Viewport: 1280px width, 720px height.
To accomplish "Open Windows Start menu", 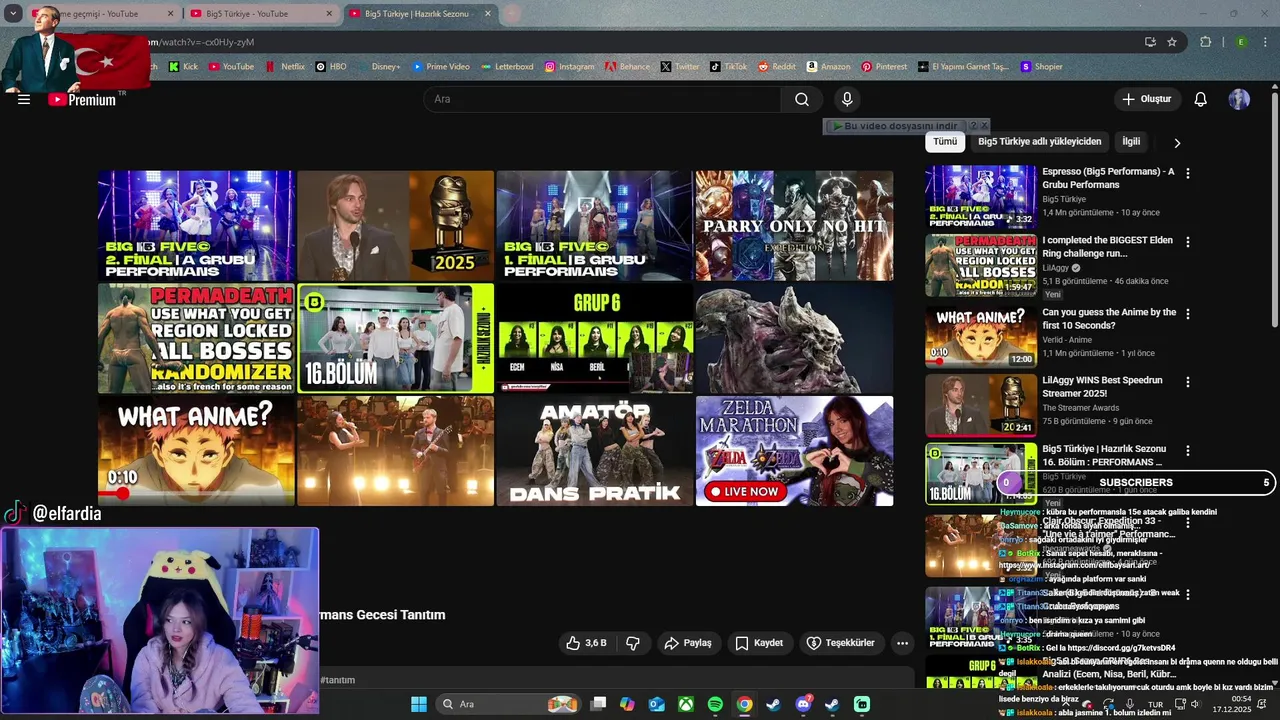I will 419,704.
